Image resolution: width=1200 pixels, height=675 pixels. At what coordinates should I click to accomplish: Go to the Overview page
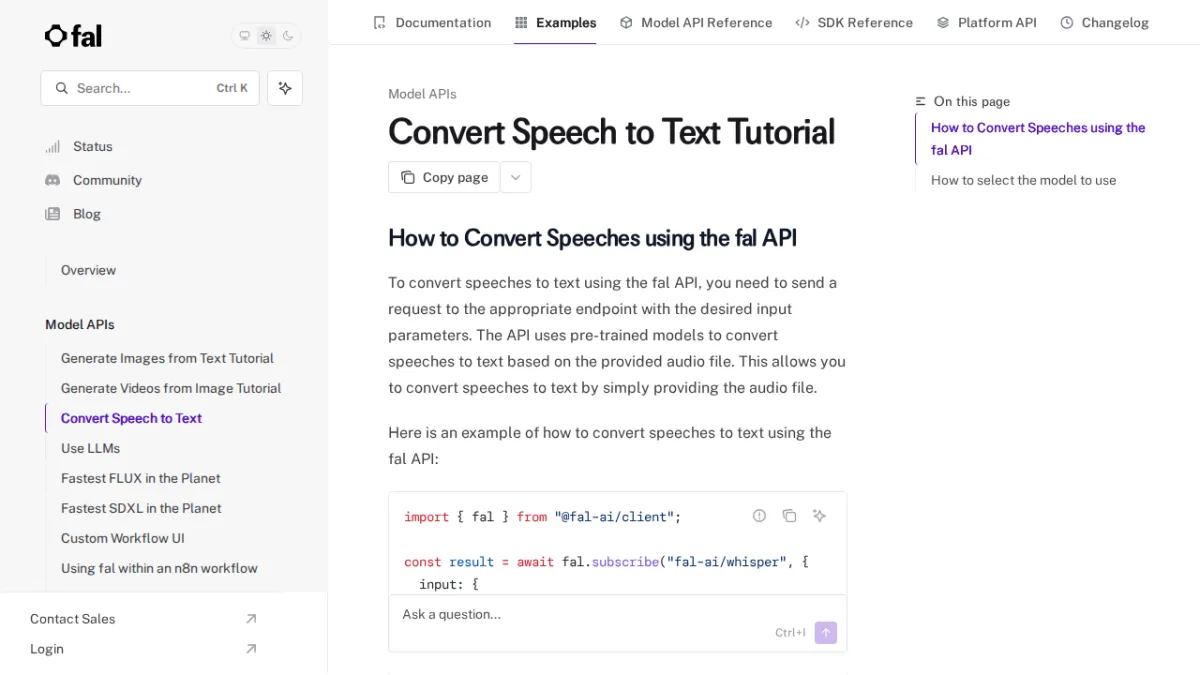click(88, 270)
